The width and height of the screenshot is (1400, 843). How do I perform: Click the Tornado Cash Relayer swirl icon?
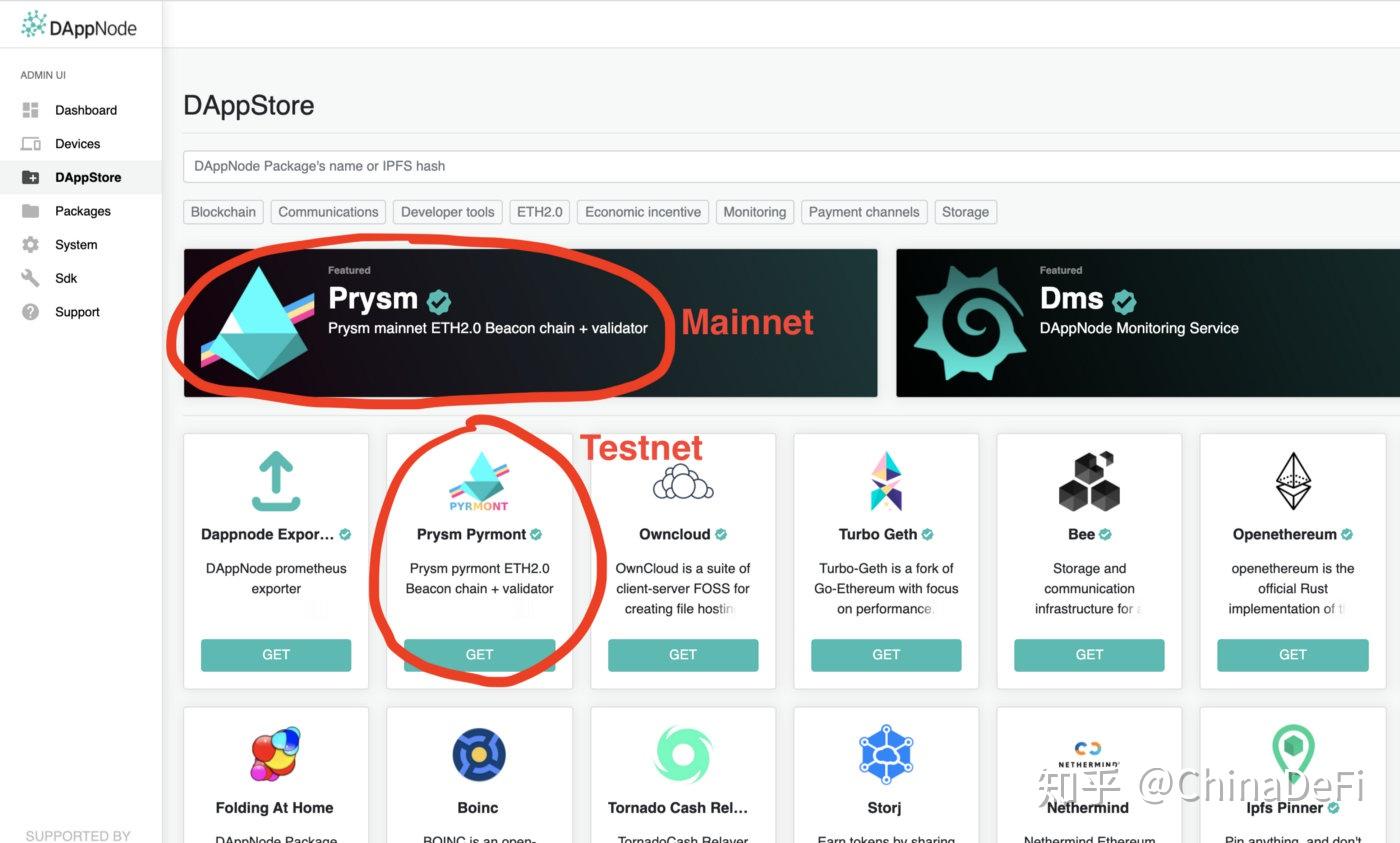[x=682, y=755]
